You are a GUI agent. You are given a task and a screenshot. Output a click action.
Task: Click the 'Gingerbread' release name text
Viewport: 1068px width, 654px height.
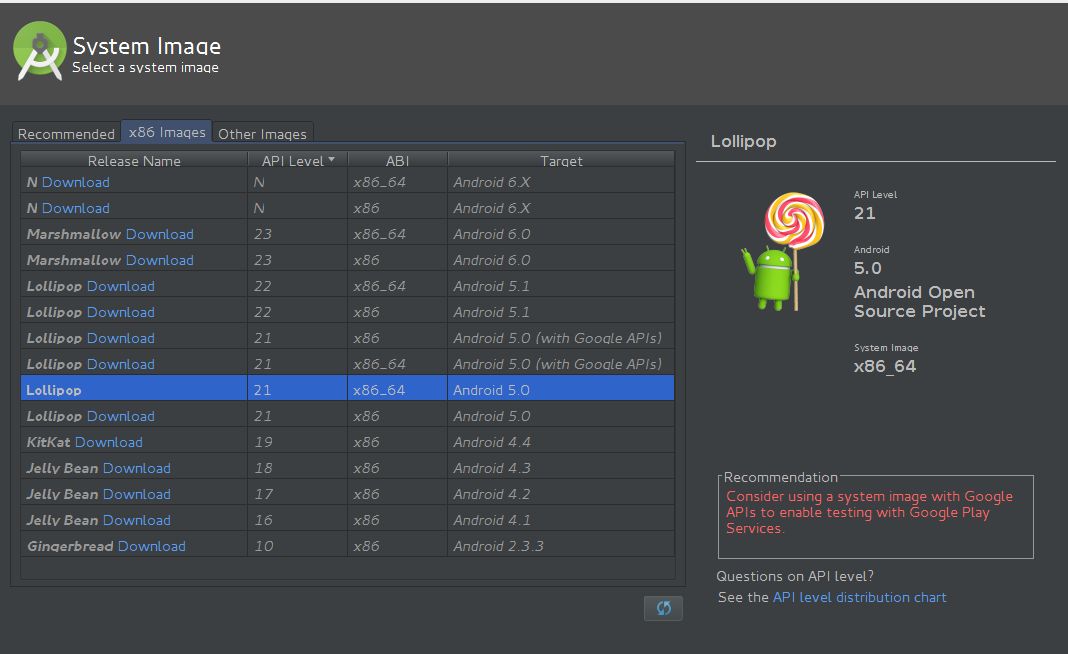click(69, 546)
